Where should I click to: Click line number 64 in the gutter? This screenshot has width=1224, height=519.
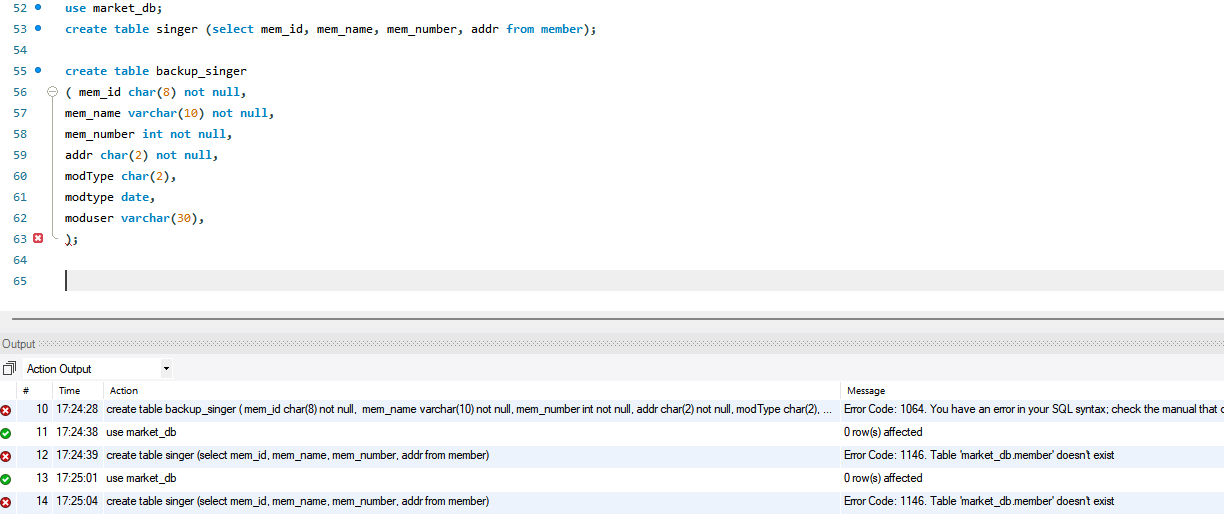pyautogui.click(x=21, y=260)
